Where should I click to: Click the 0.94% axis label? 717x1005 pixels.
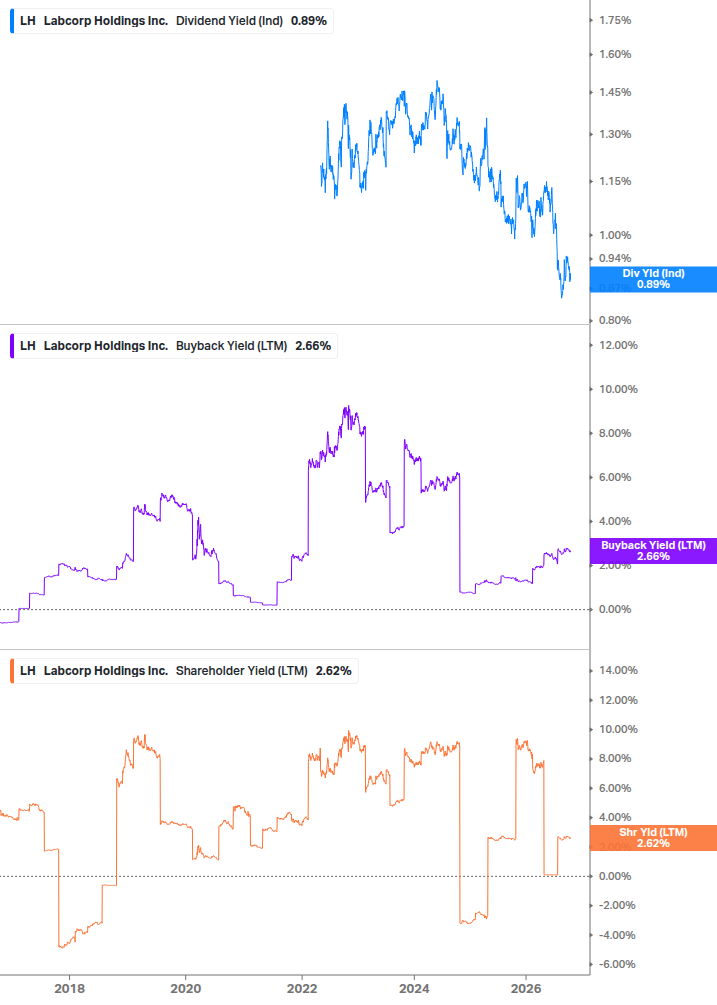pos(615,258)
